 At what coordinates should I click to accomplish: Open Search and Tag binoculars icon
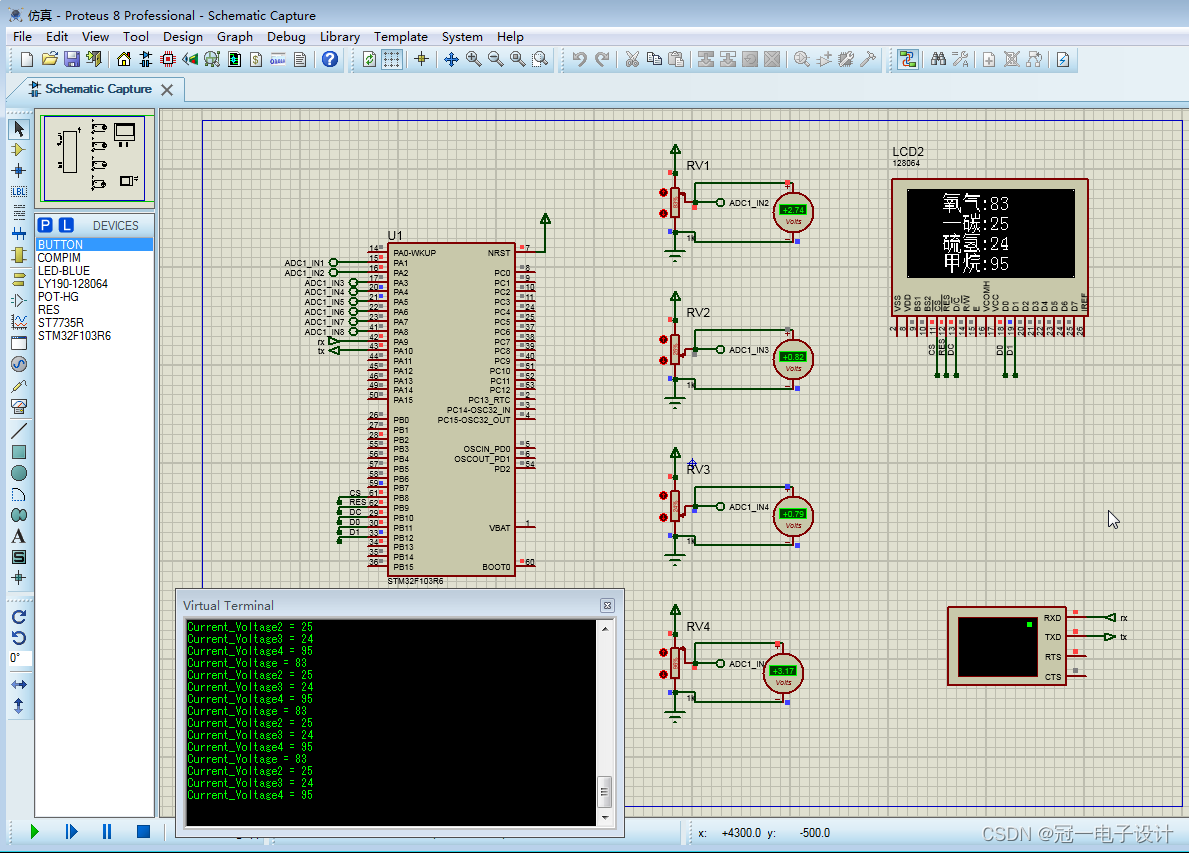(938, 60)
